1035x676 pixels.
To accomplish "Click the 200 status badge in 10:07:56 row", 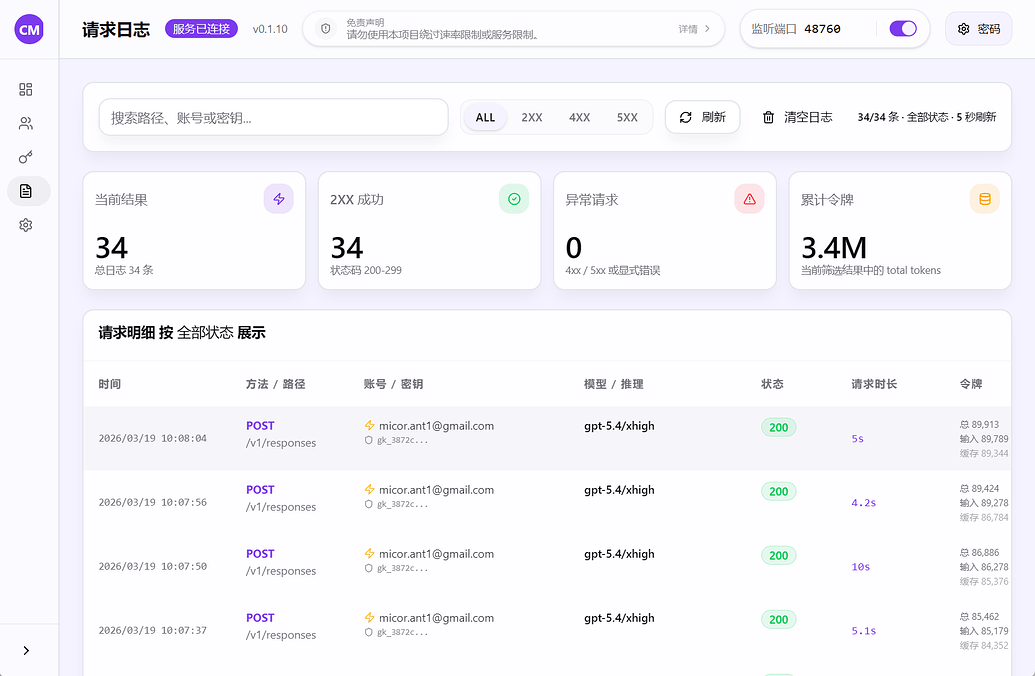I will tap(779, 491).
